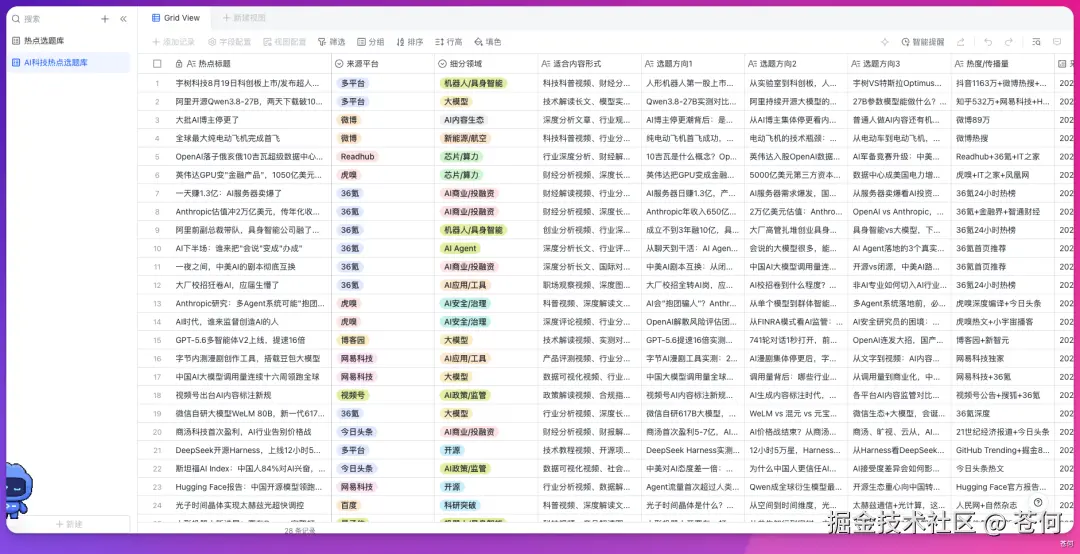Redo the last action
Viewport: 1080px width, 554px height.
point(1008,42)
